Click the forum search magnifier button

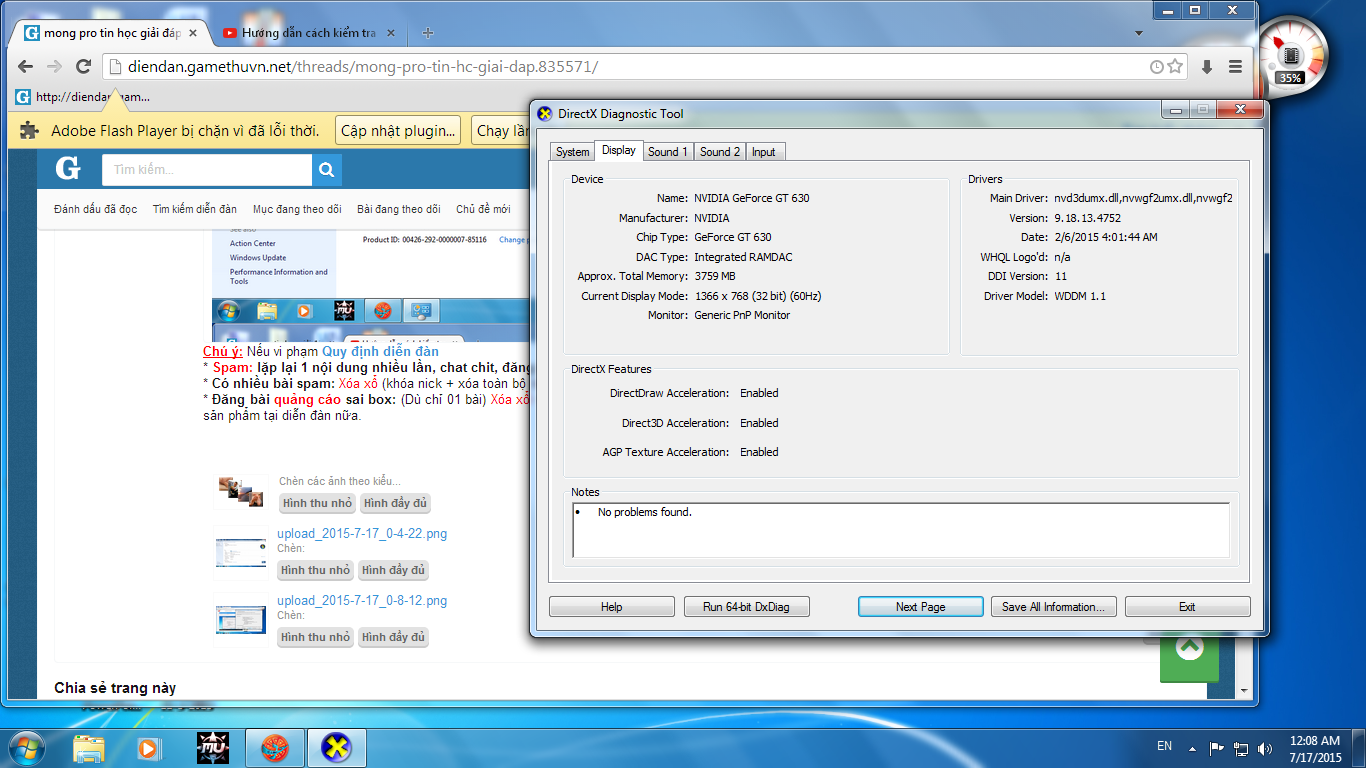326,170
